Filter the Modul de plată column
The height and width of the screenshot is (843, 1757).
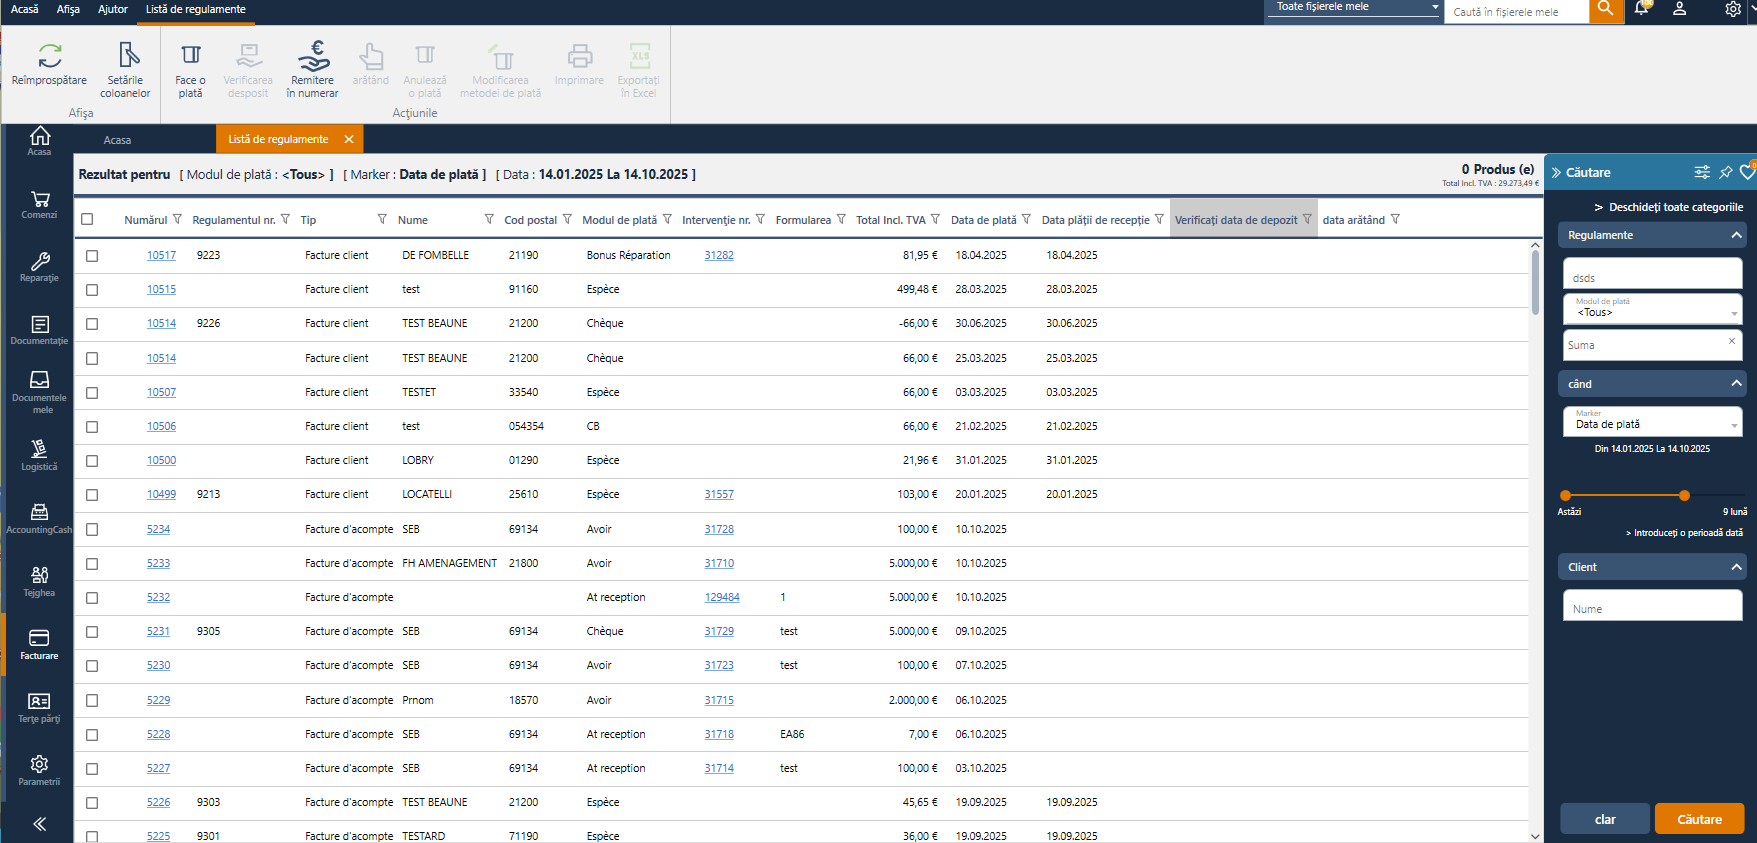pos(667,219)
